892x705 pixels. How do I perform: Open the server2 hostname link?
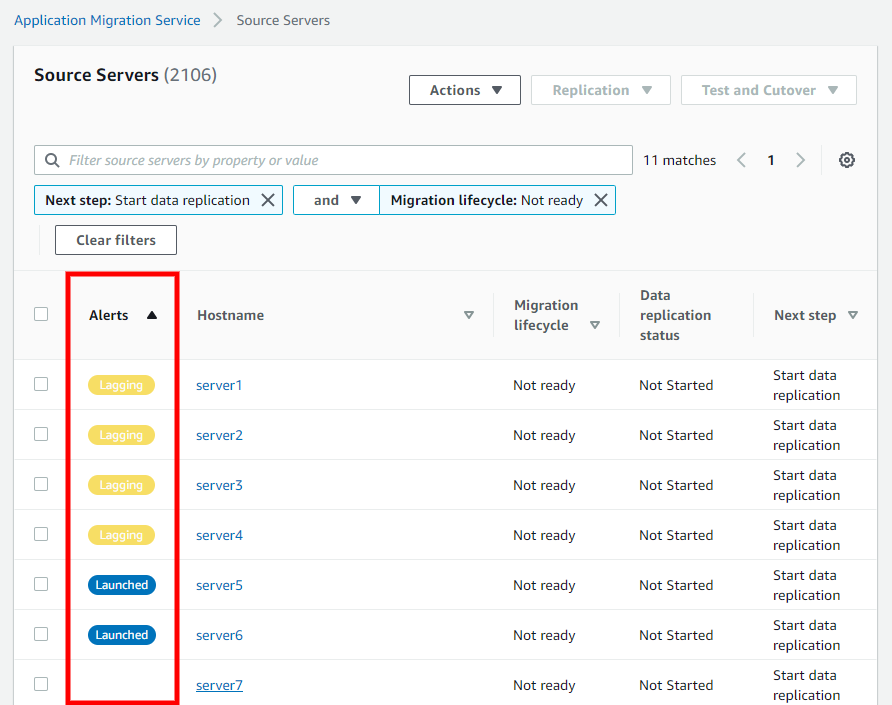pos(220,435)
